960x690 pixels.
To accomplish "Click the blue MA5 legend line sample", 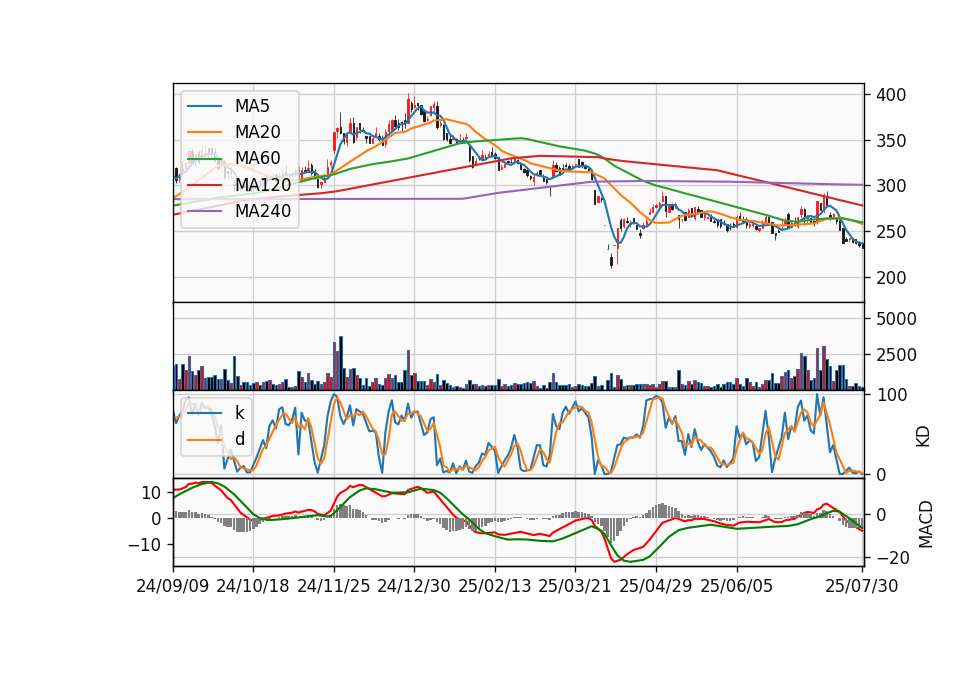I will (204, 106).
